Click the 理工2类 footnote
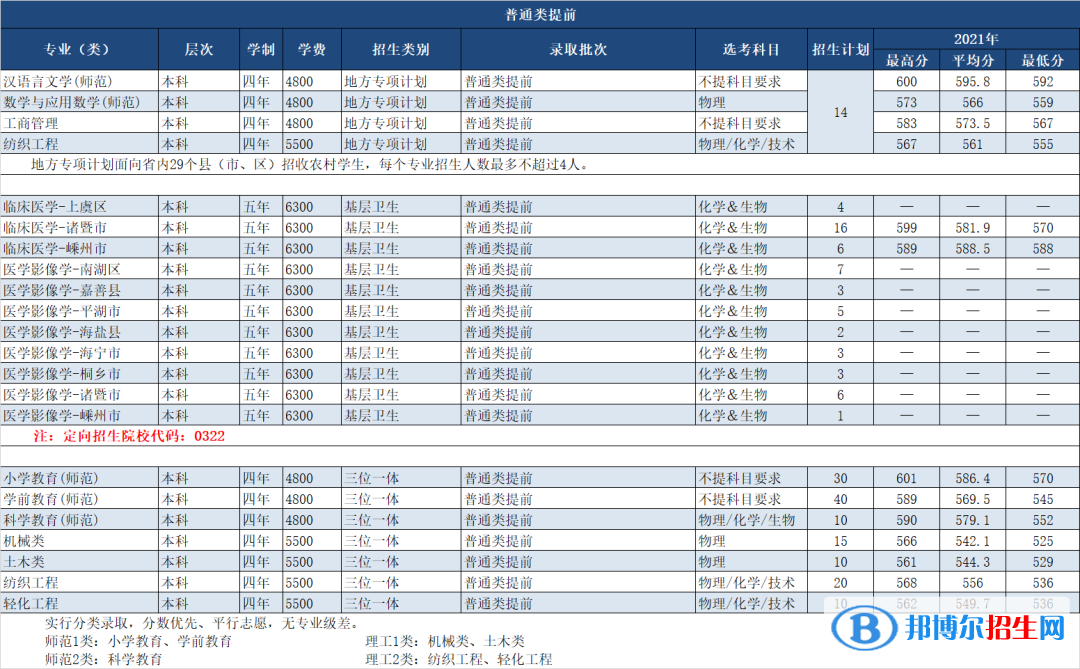This screenshot has width=1080, height=669. point(459,659)
